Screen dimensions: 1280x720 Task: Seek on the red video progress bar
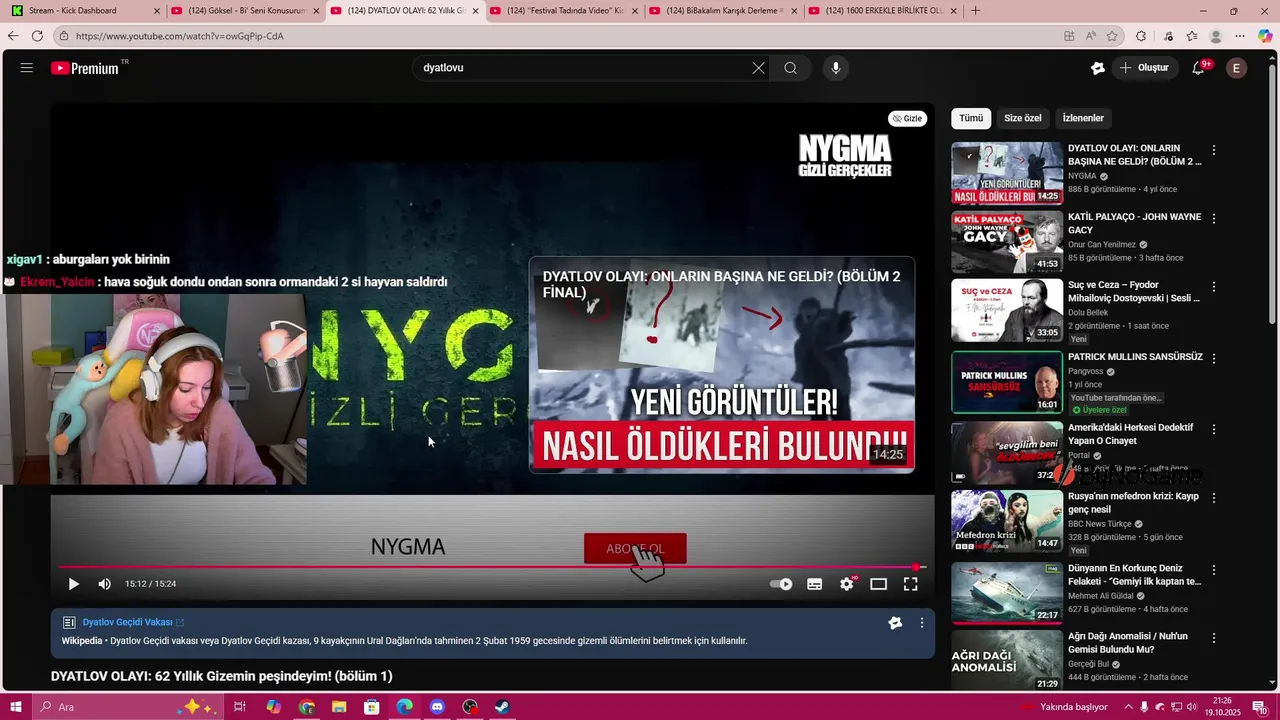490,567
